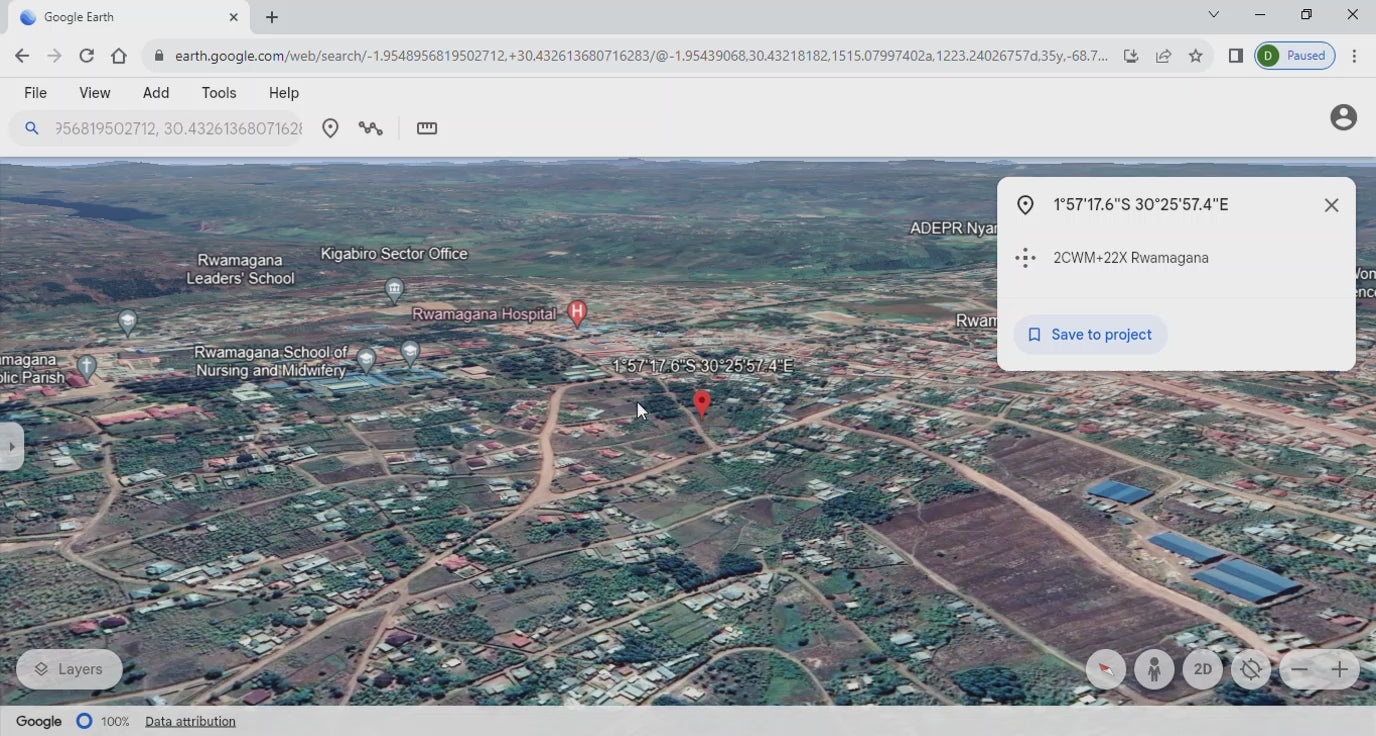Click the Add placemark pin icon

[x=330, y=128]
